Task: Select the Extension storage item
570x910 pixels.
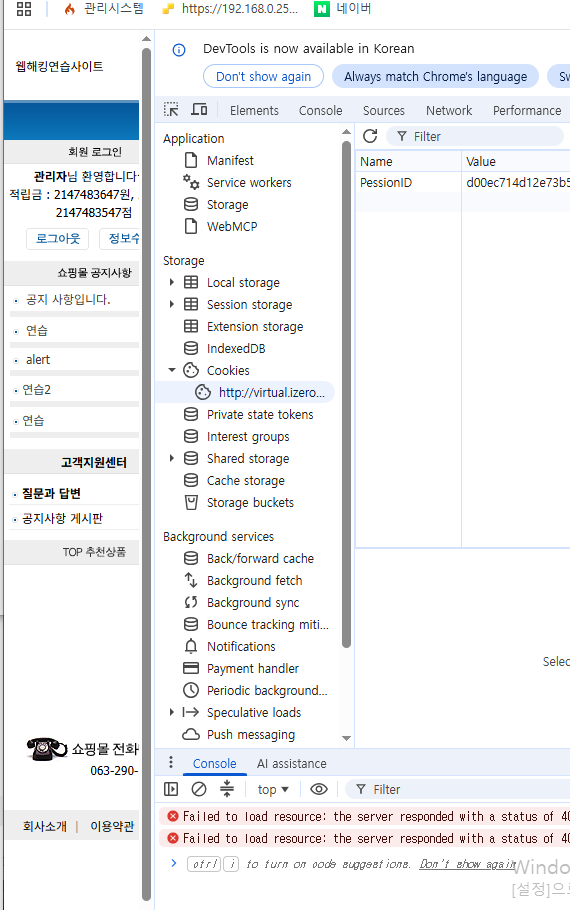Action: pyautogui.click(x=255, y=327)
